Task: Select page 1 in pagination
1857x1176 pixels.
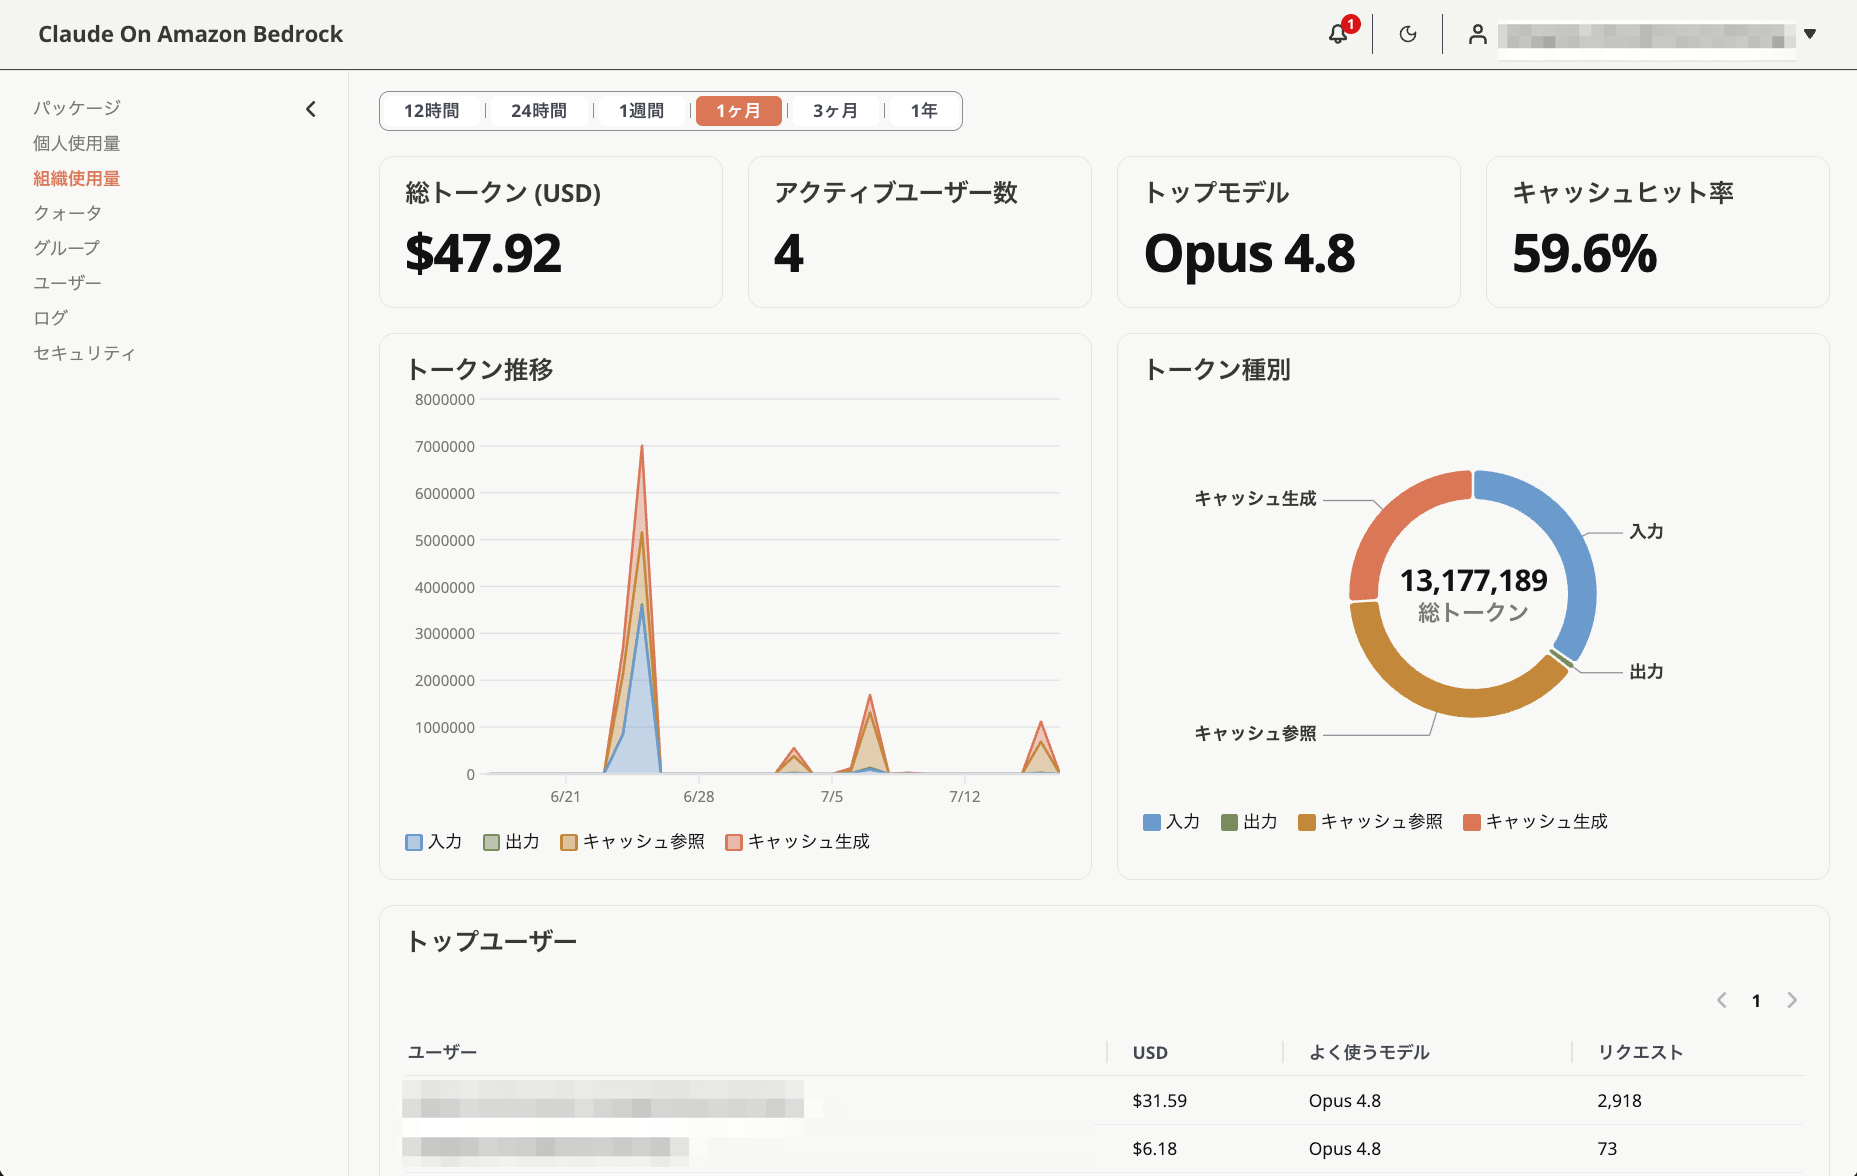Action: coord(1756,1001)
